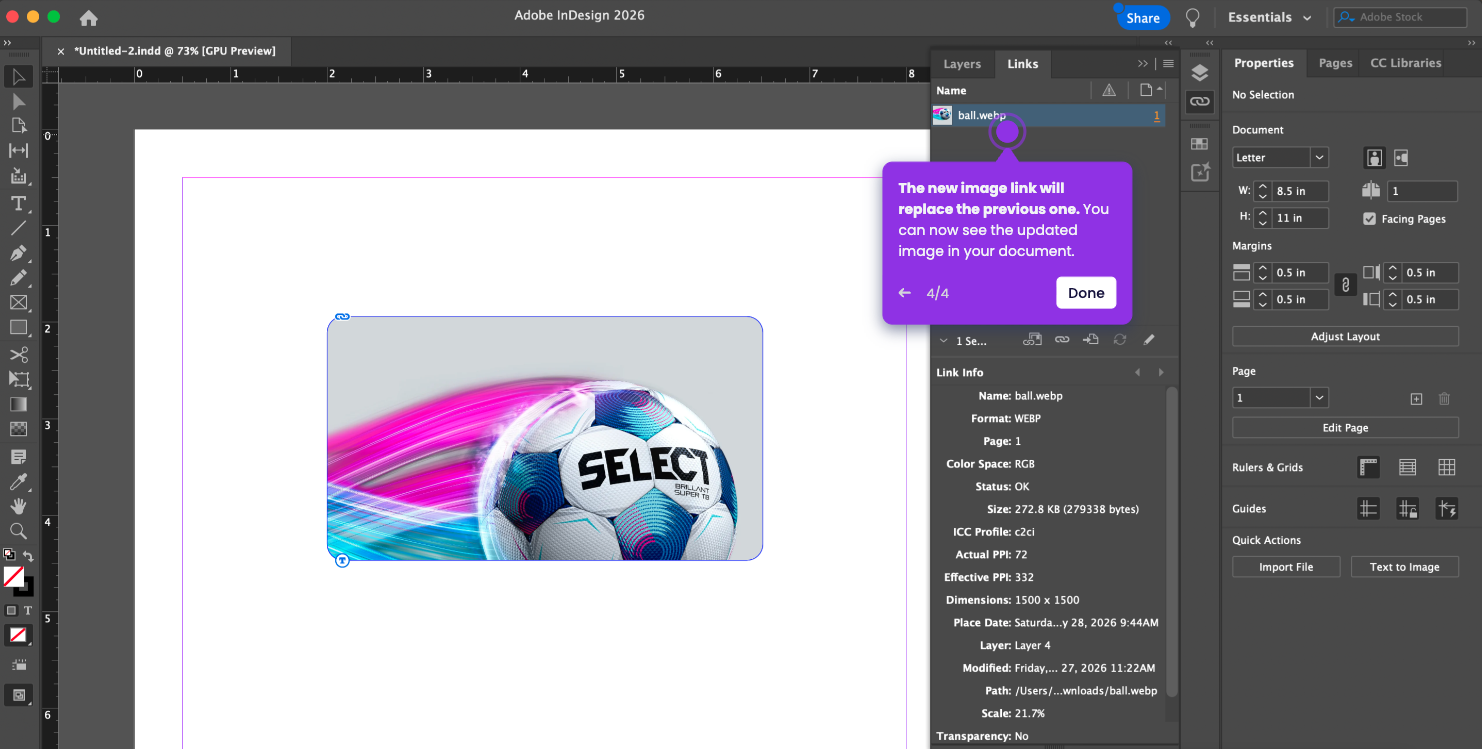
Task: Click the Go To Link icon
Action: click(1091, 340)
